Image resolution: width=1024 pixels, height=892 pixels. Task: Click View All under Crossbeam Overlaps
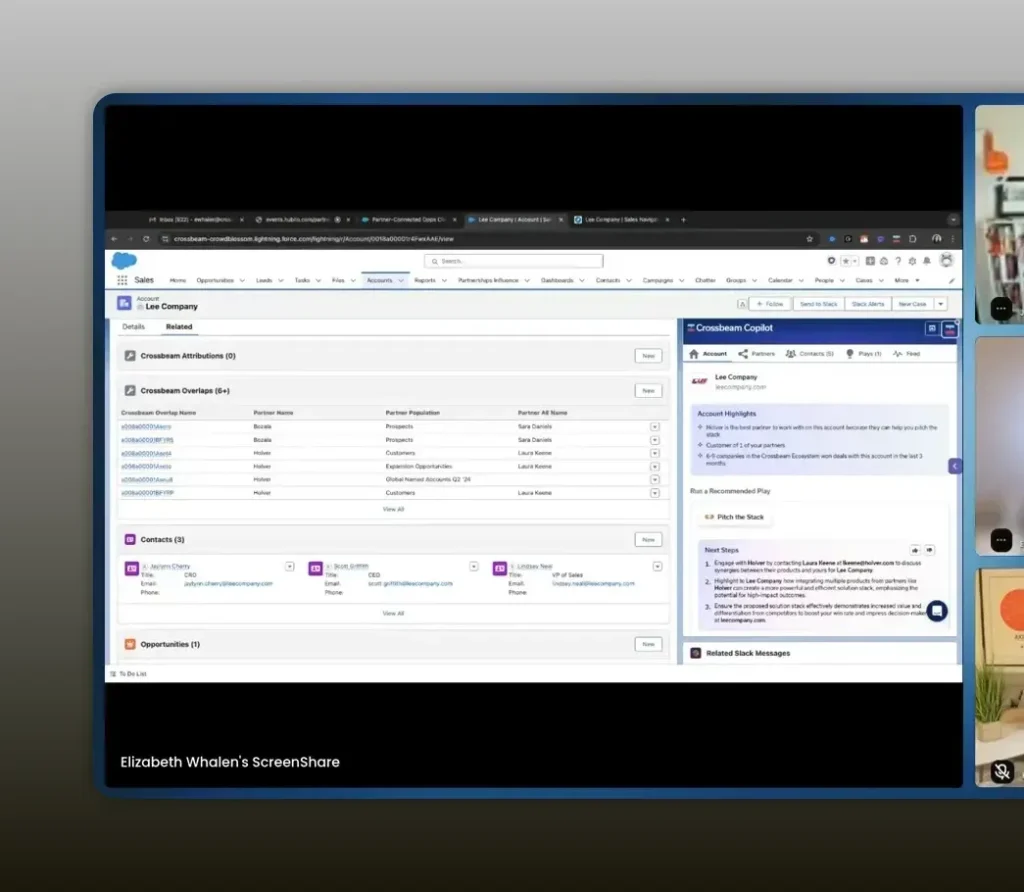[x=393, y=509]
